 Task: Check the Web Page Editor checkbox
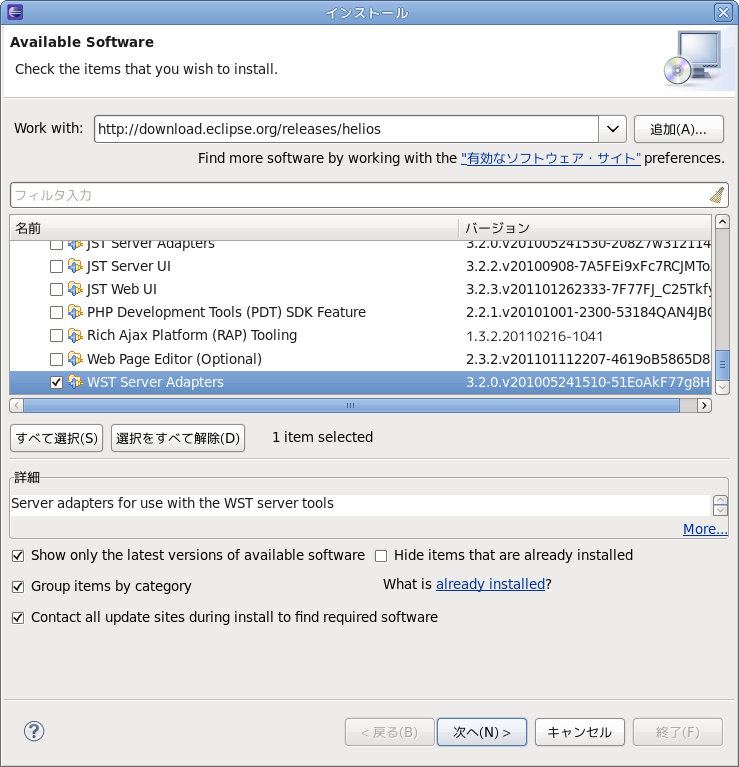click(x=56, y=360)
